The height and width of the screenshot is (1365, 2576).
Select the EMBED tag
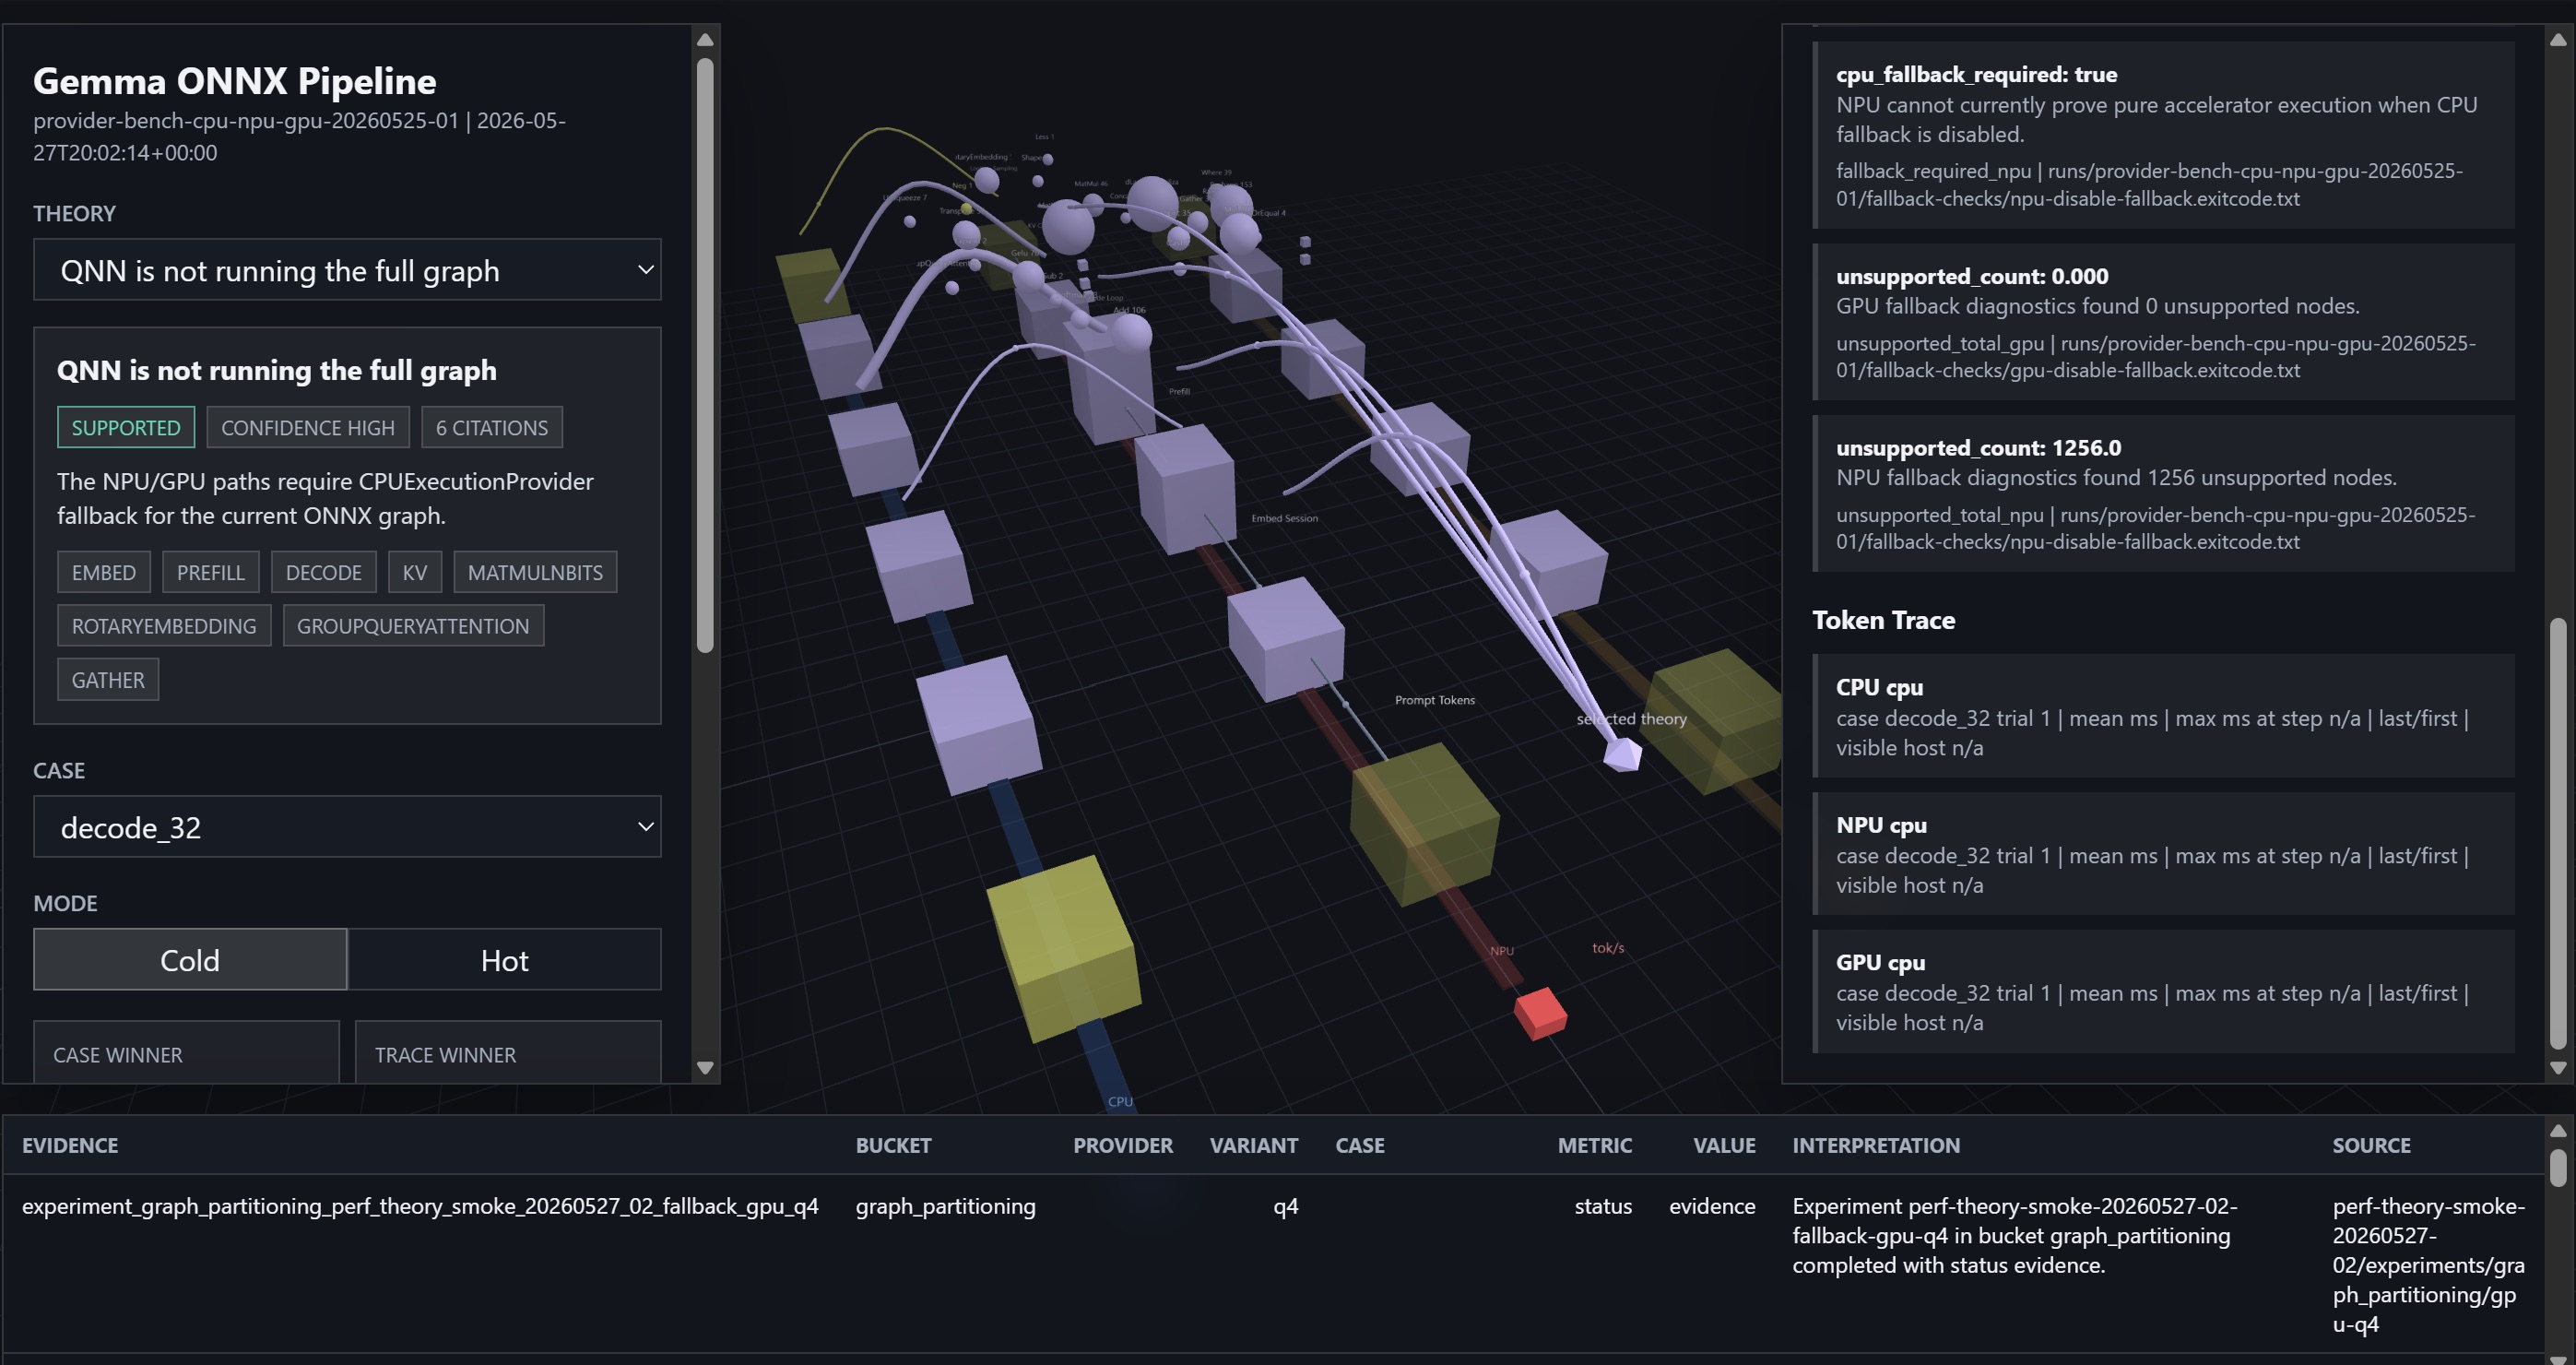coord(104,573)
